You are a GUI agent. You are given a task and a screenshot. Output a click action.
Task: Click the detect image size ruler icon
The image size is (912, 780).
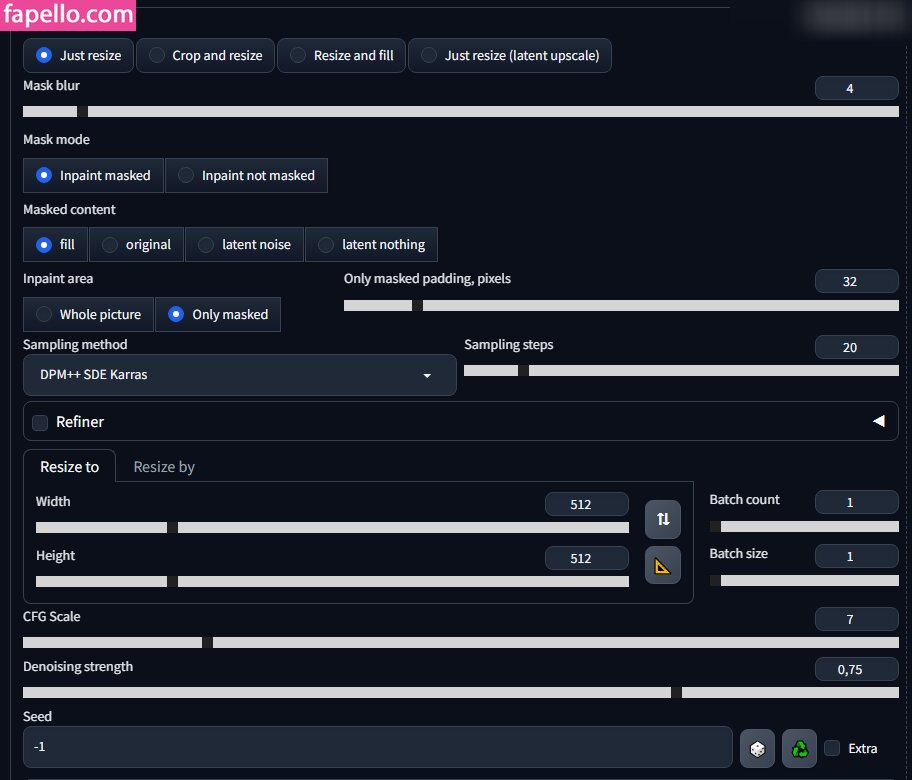coord(662,566)
